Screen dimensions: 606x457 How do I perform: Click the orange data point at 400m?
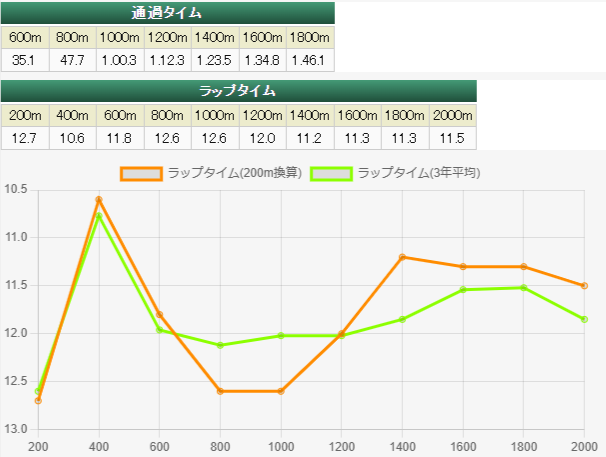(x=98, y=200)
